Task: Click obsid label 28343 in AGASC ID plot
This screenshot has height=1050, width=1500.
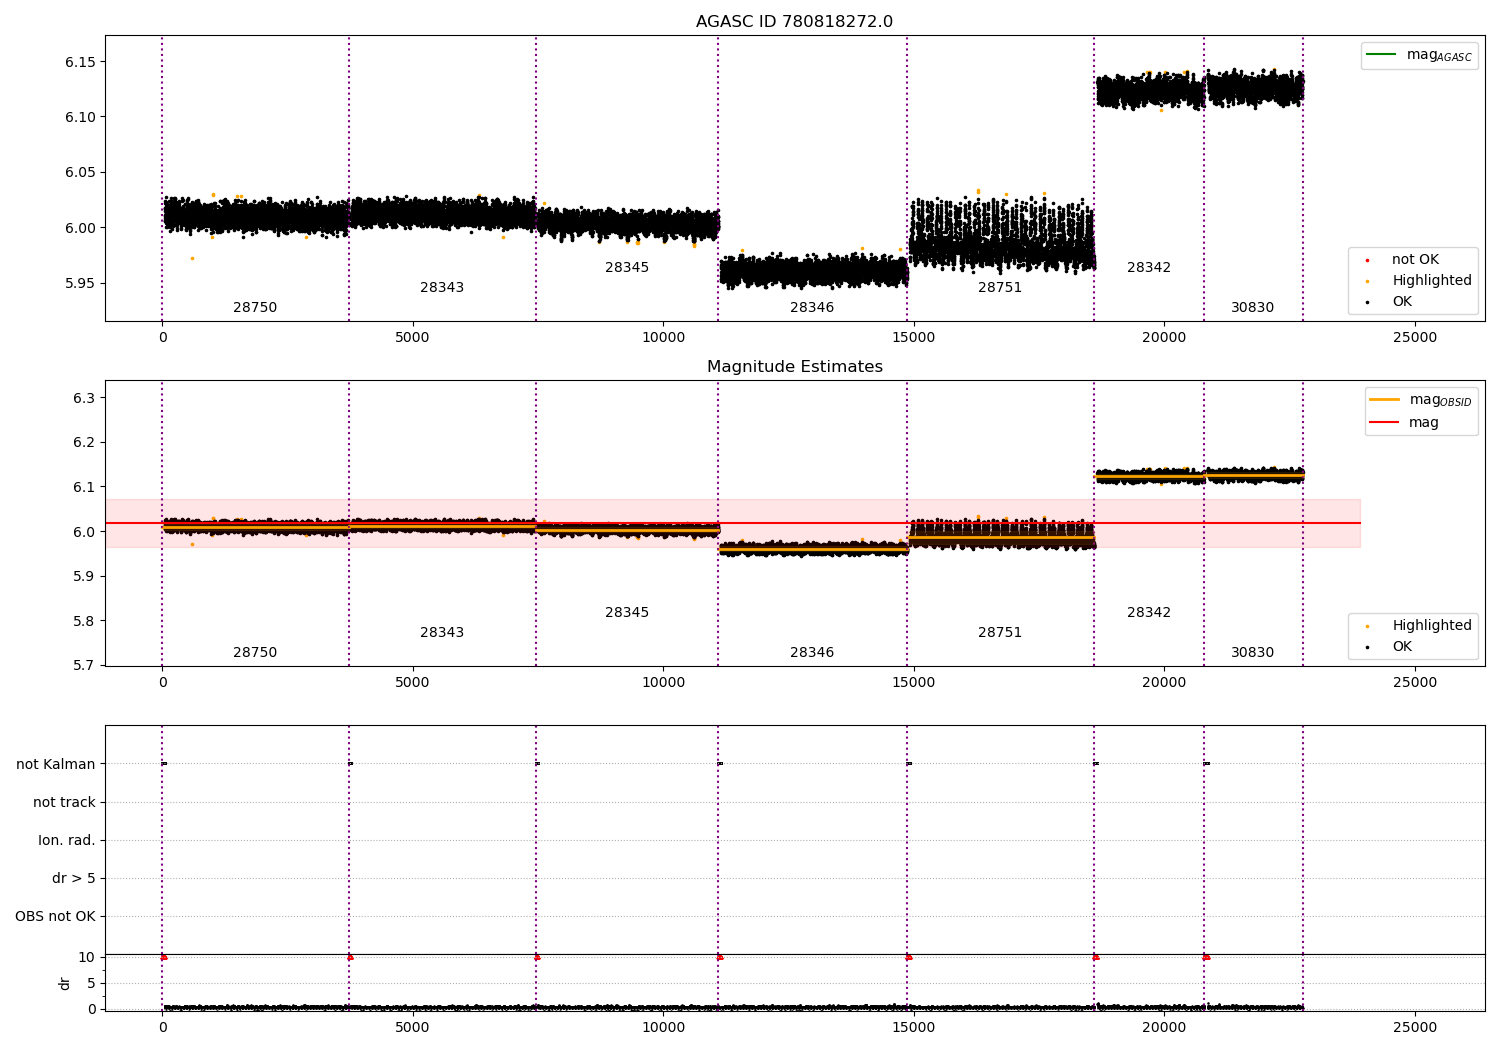Action: tap(442, 288)
